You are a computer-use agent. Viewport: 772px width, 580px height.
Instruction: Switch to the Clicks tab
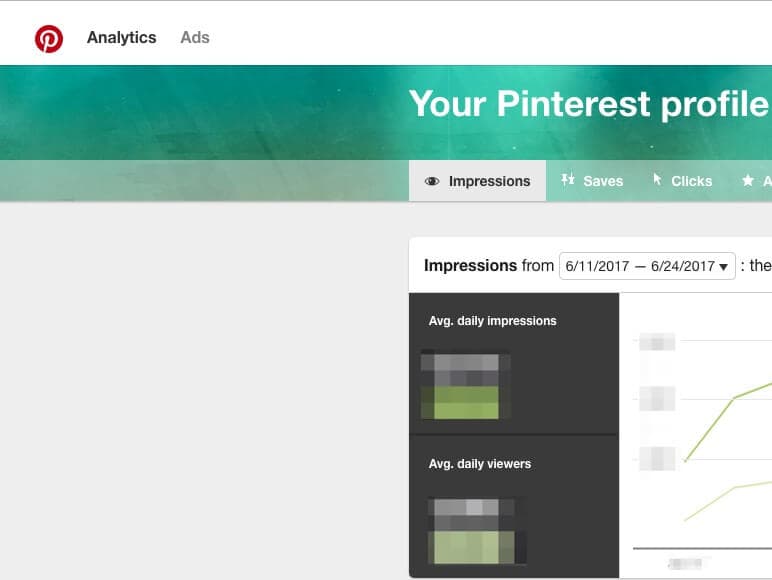683,181
